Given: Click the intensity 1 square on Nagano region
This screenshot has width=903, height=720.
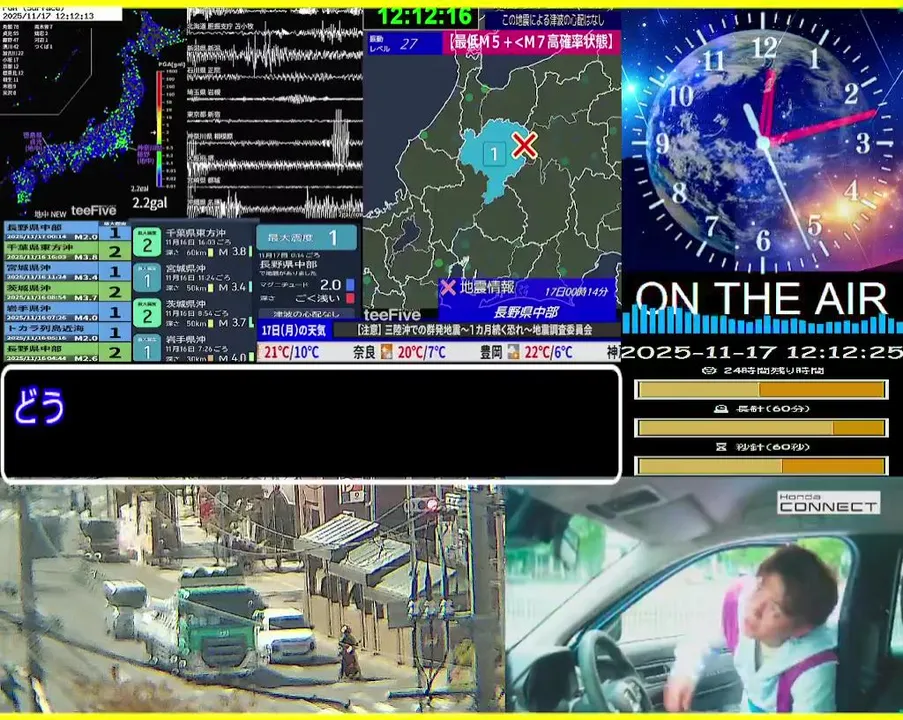Looking at the screenshot, I should pos(494,154).
